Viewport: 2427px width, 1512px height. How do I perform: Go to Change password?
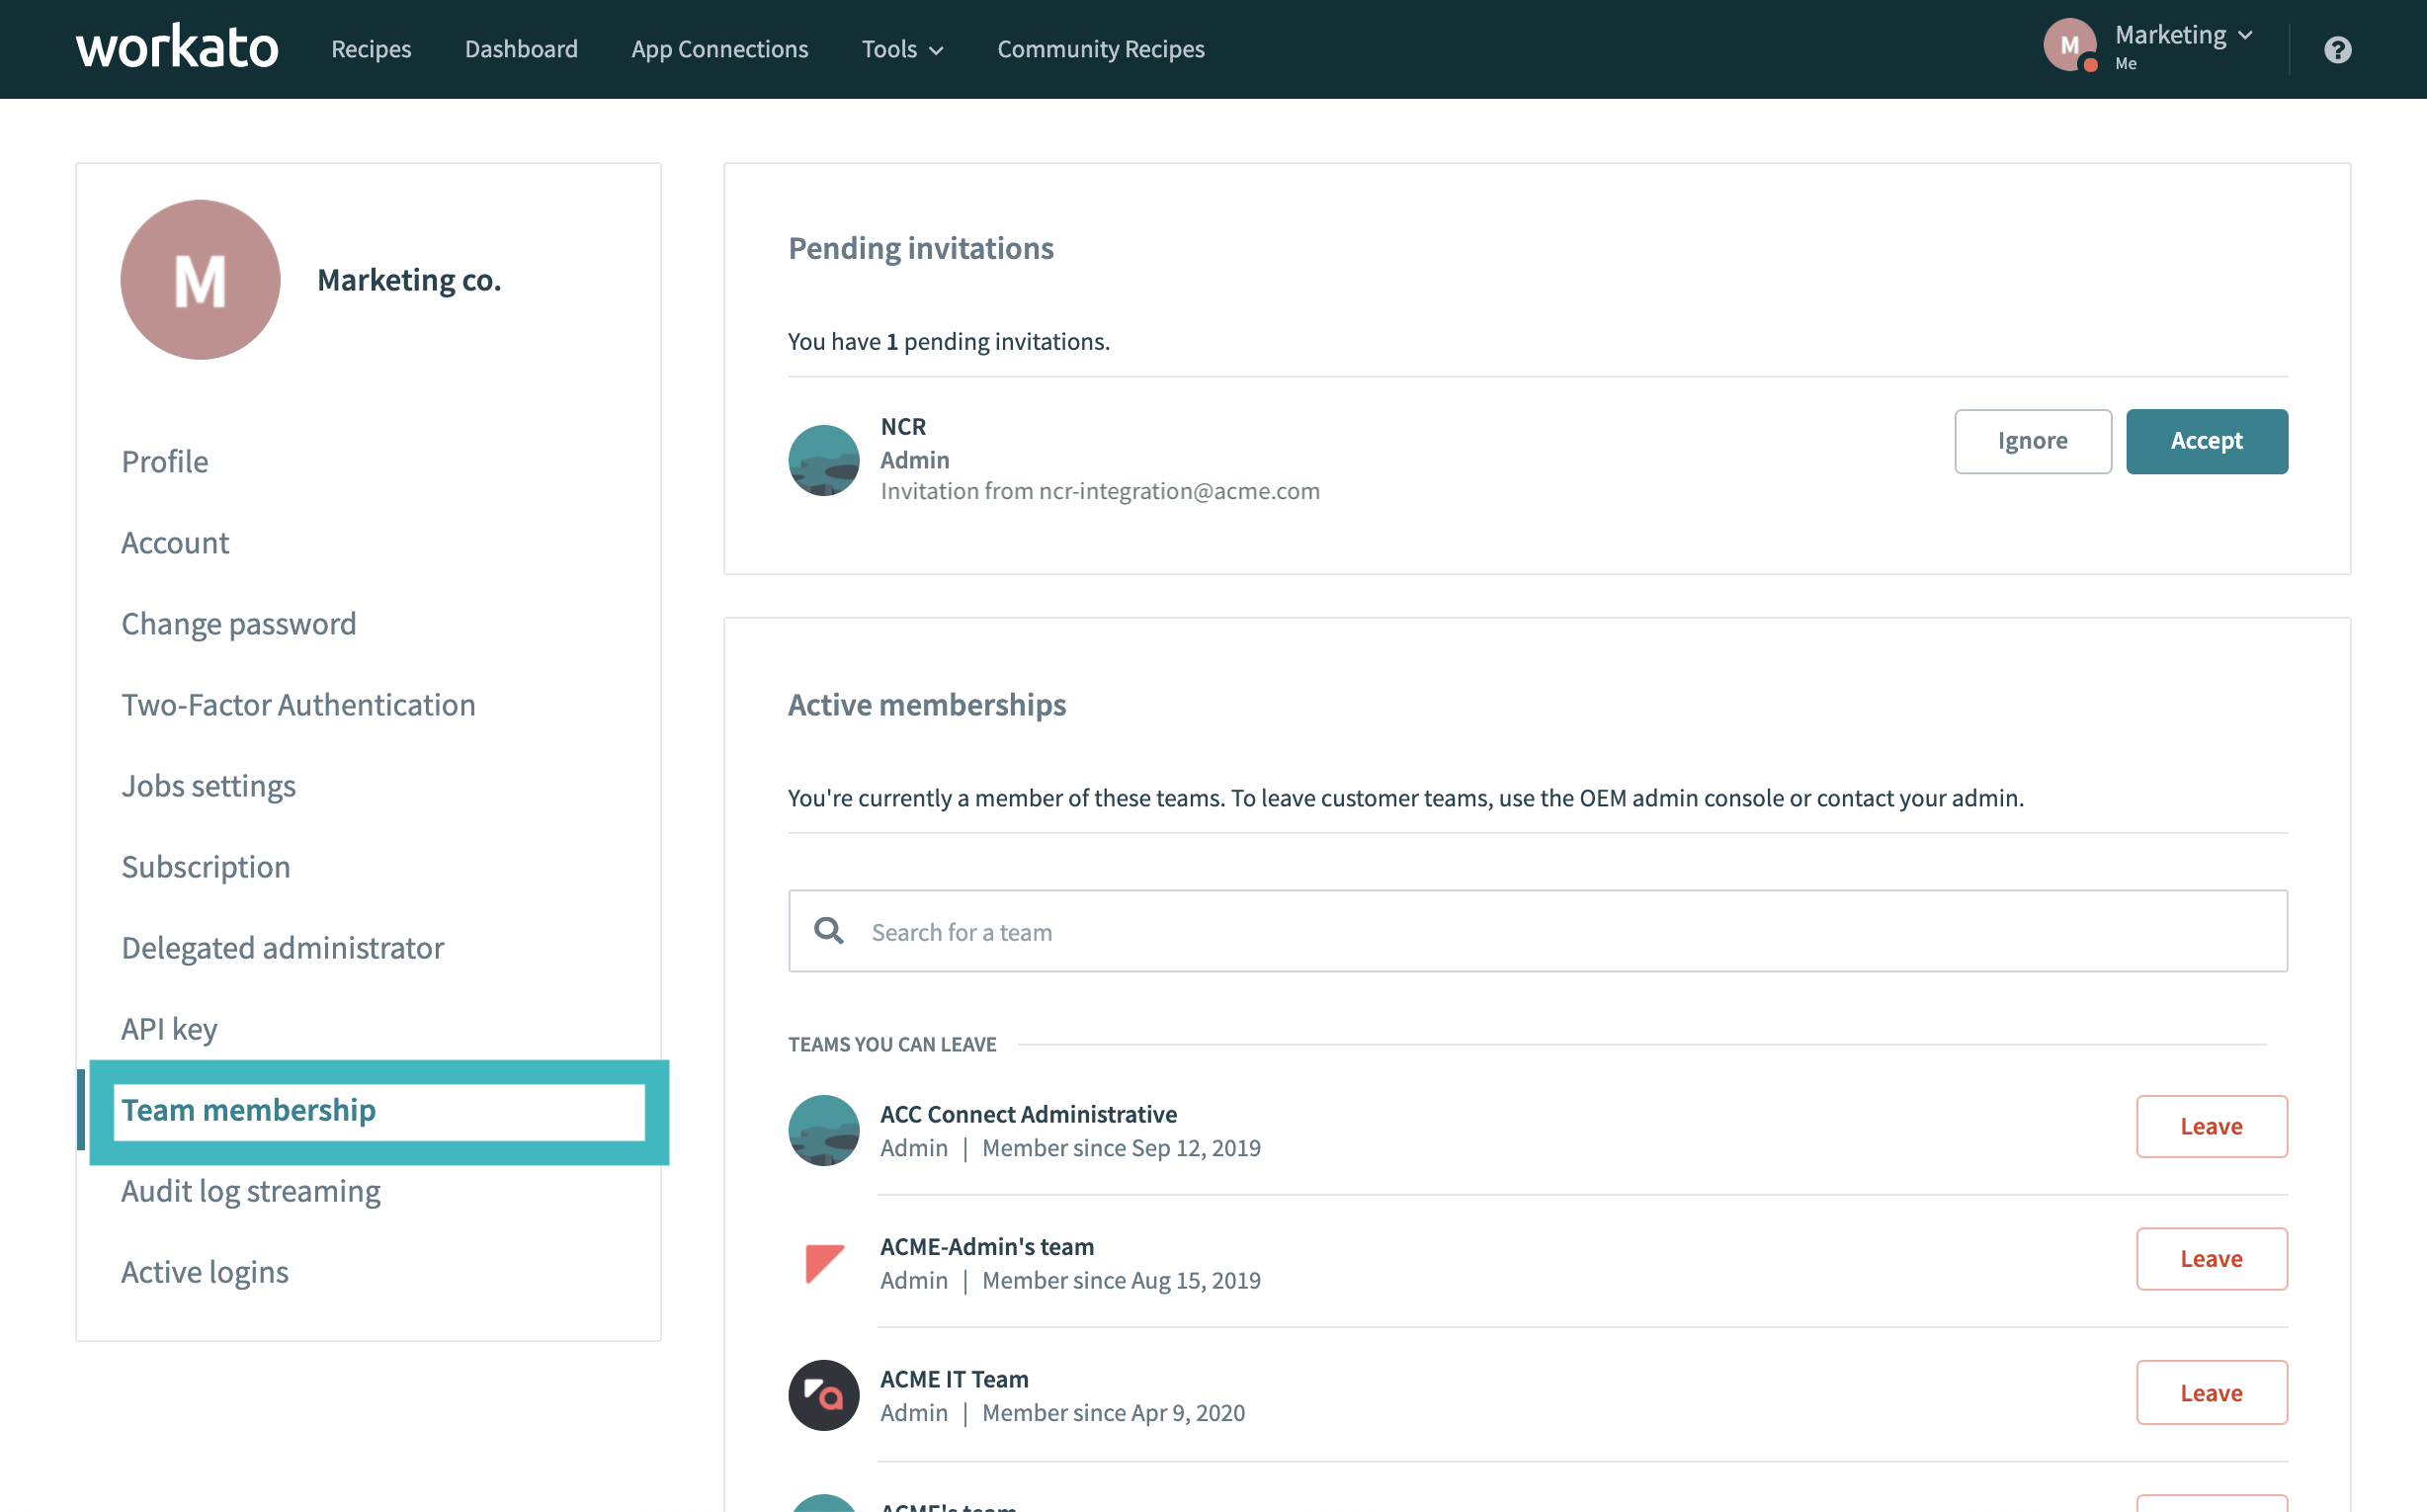coord(238,623)
